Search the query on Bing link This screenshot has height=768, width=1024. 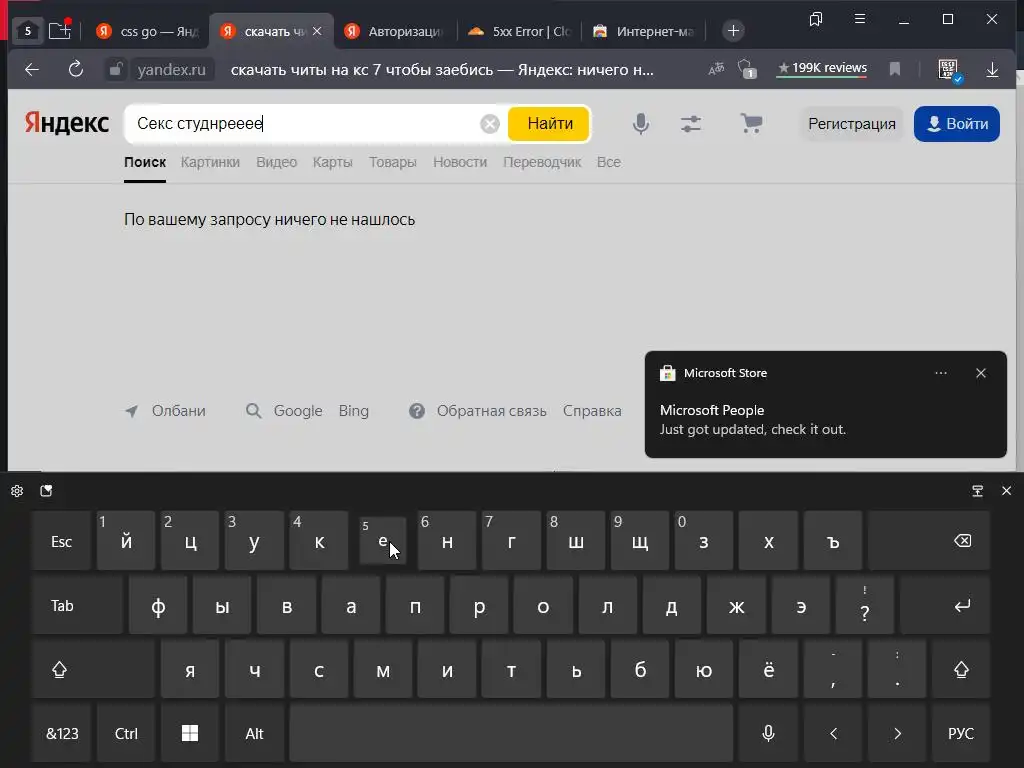(x=353, y=411)
